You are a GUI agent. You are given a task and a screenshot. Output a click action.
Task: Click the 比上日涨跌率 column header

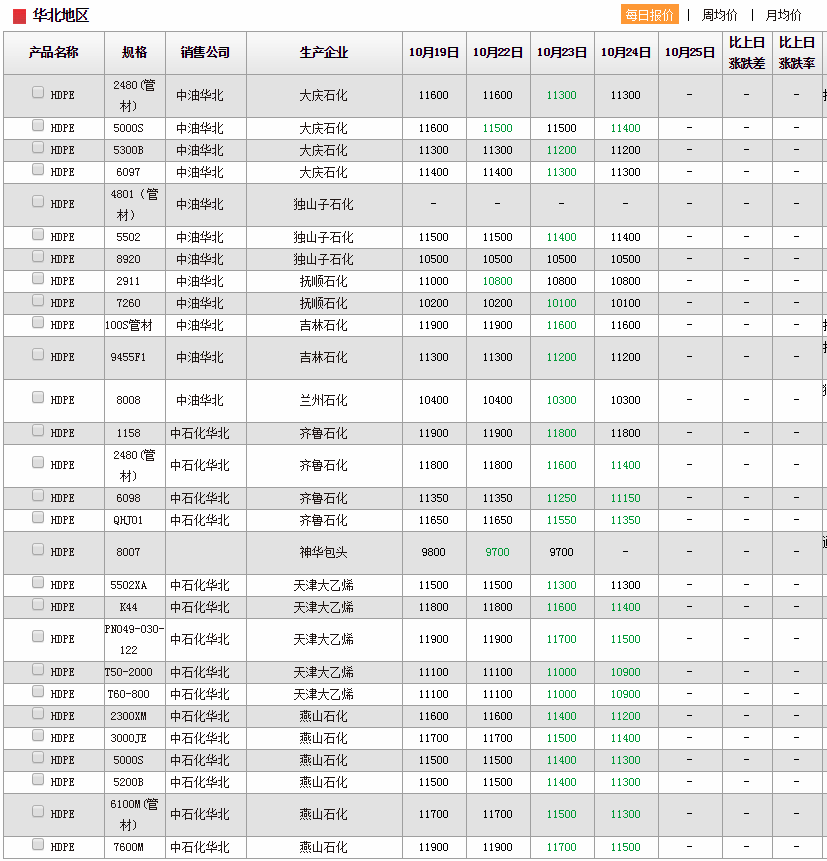pyautogui.click(x=797, y=53)
